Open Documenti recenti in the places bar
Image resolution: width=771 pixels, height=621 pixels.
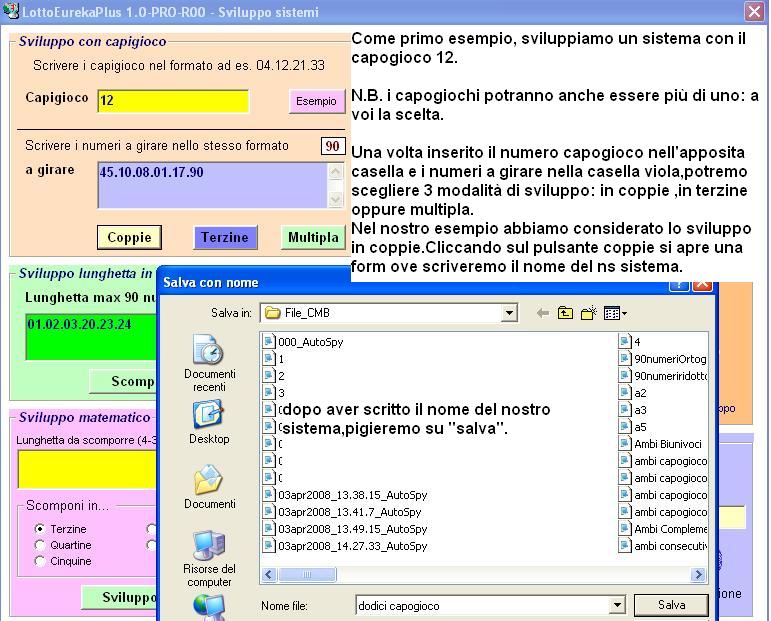click(x=209, y=363)
